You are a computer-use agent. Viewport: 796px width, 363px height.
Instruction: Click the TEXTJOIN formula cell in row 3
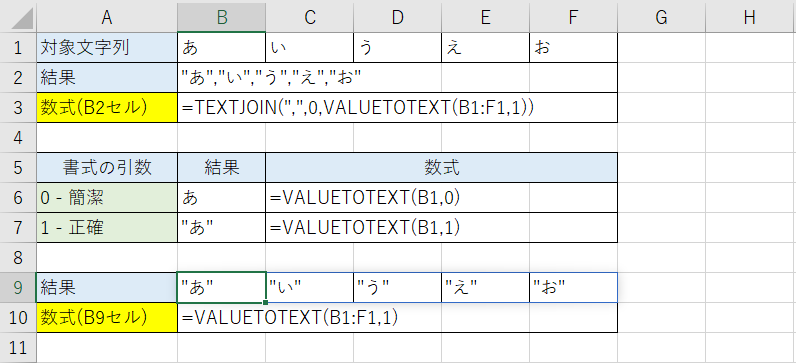click(x=397, y=108)
